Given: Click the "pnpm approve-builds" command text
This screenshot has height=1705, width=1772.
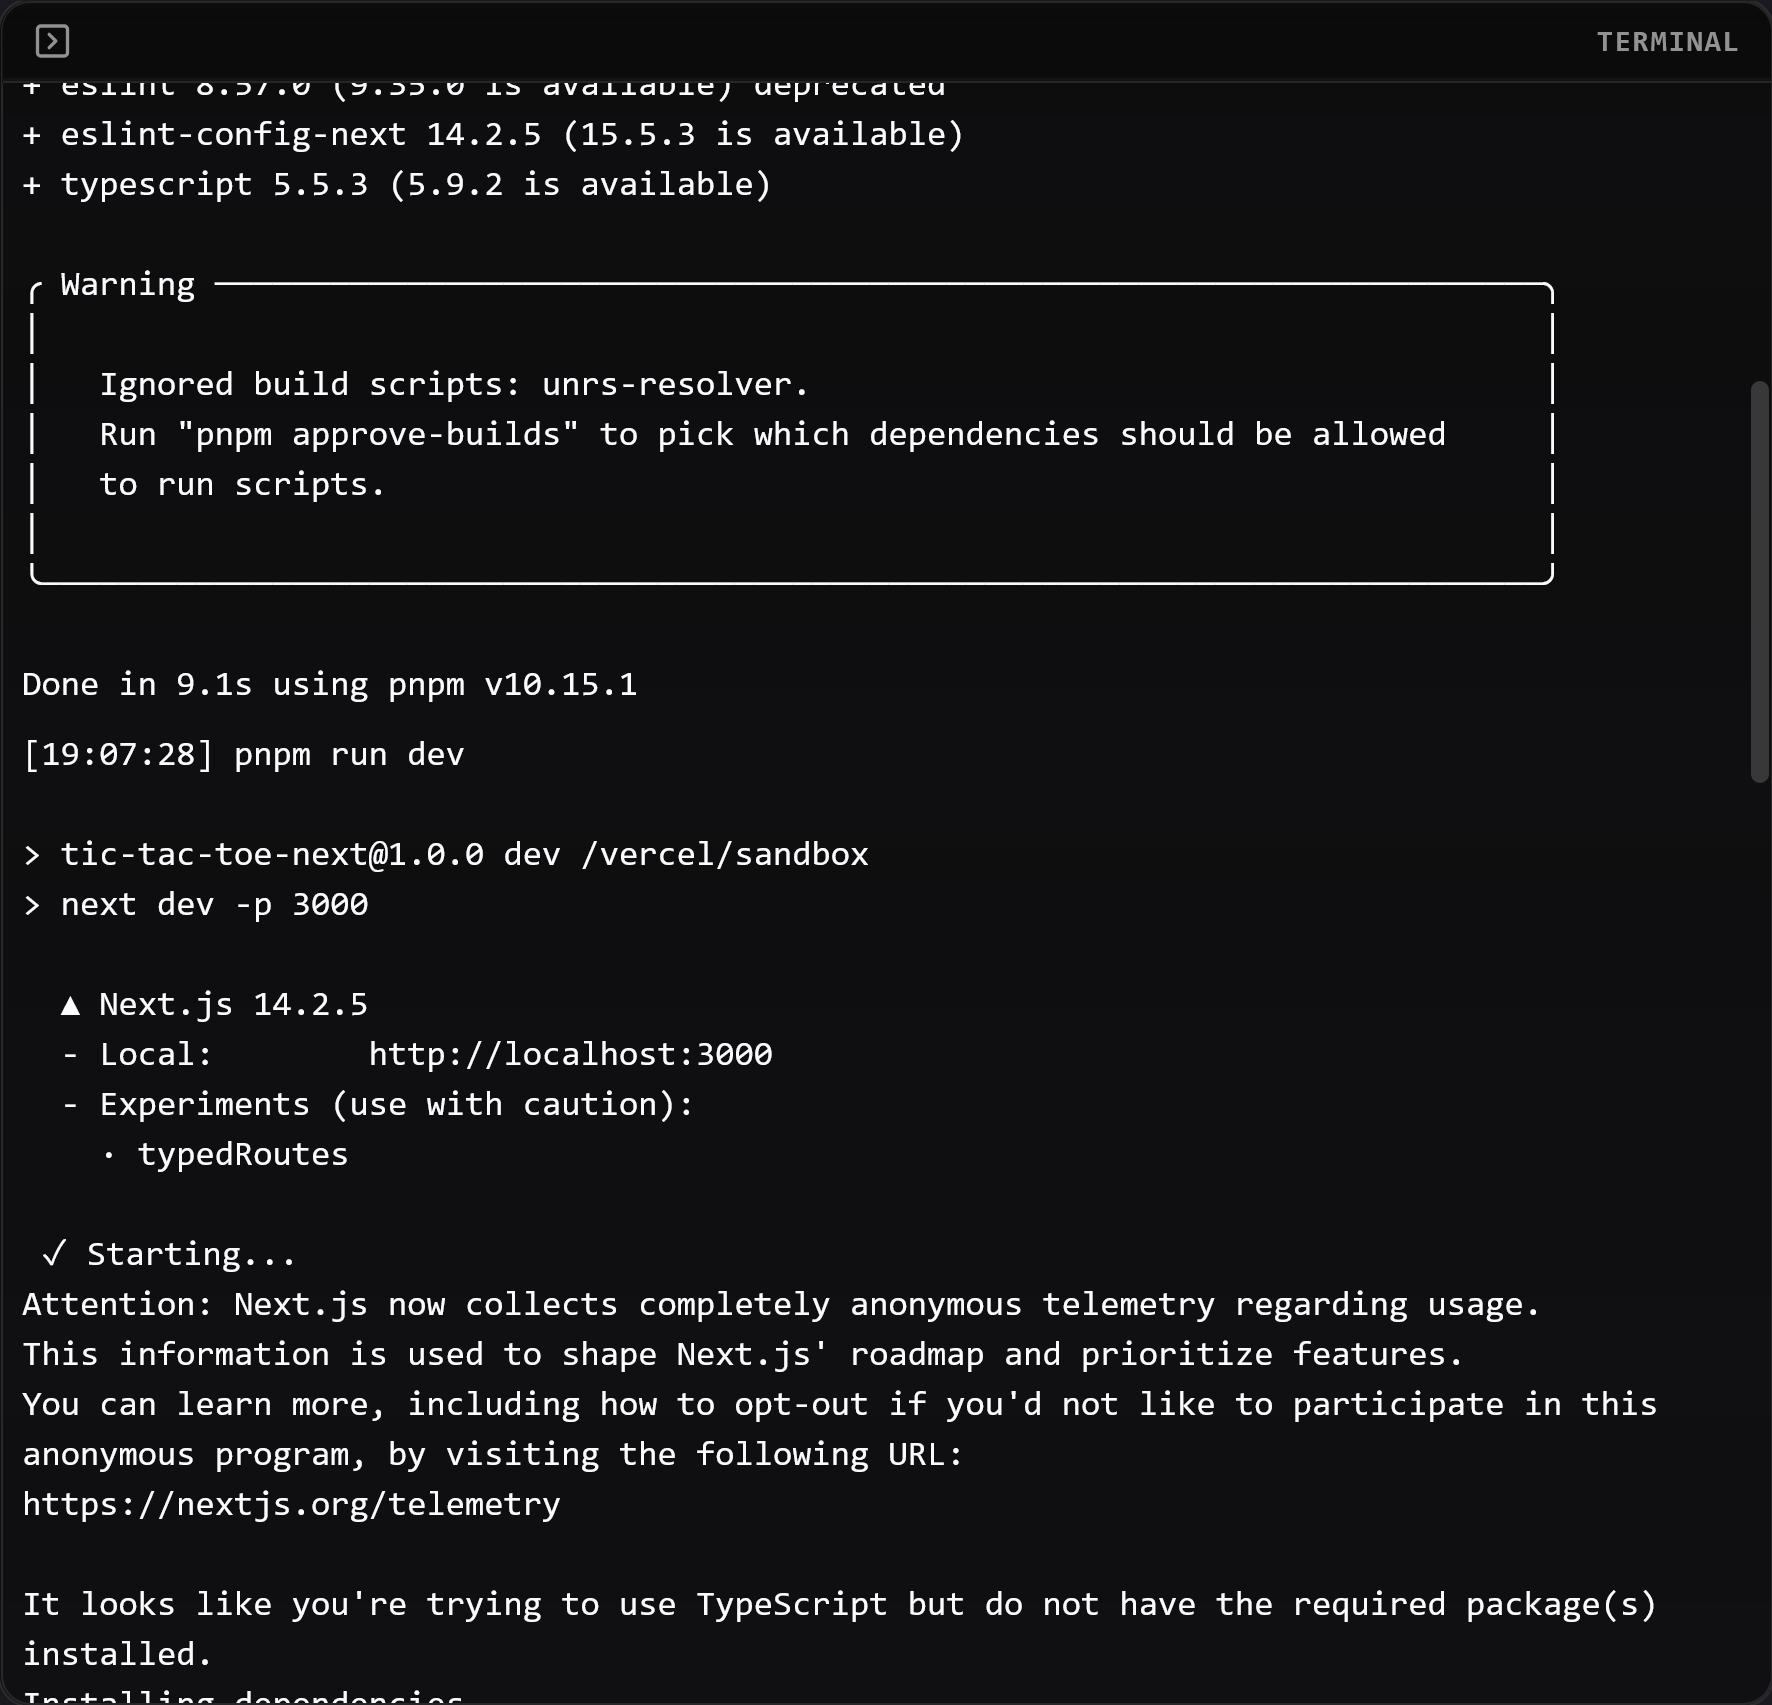Looking at the screenshot, I should (x=378, y=435).
